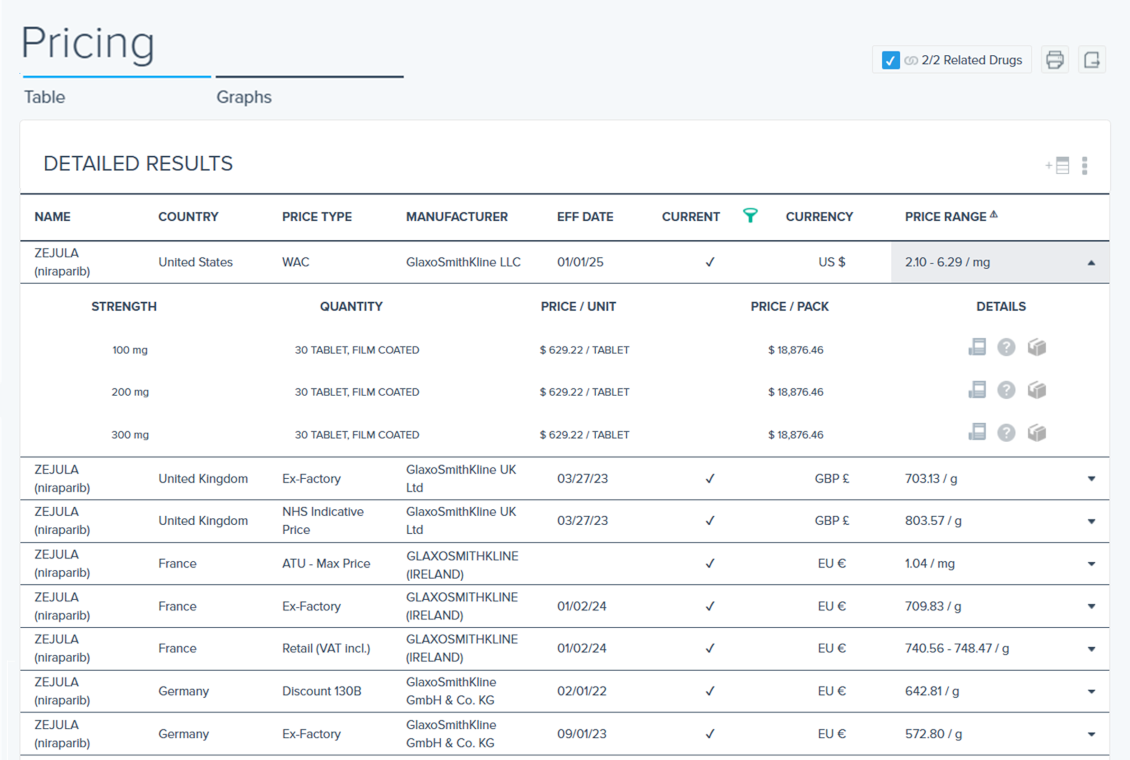Print the pricing table
Screen dimensions: 1130x760
1054,60
